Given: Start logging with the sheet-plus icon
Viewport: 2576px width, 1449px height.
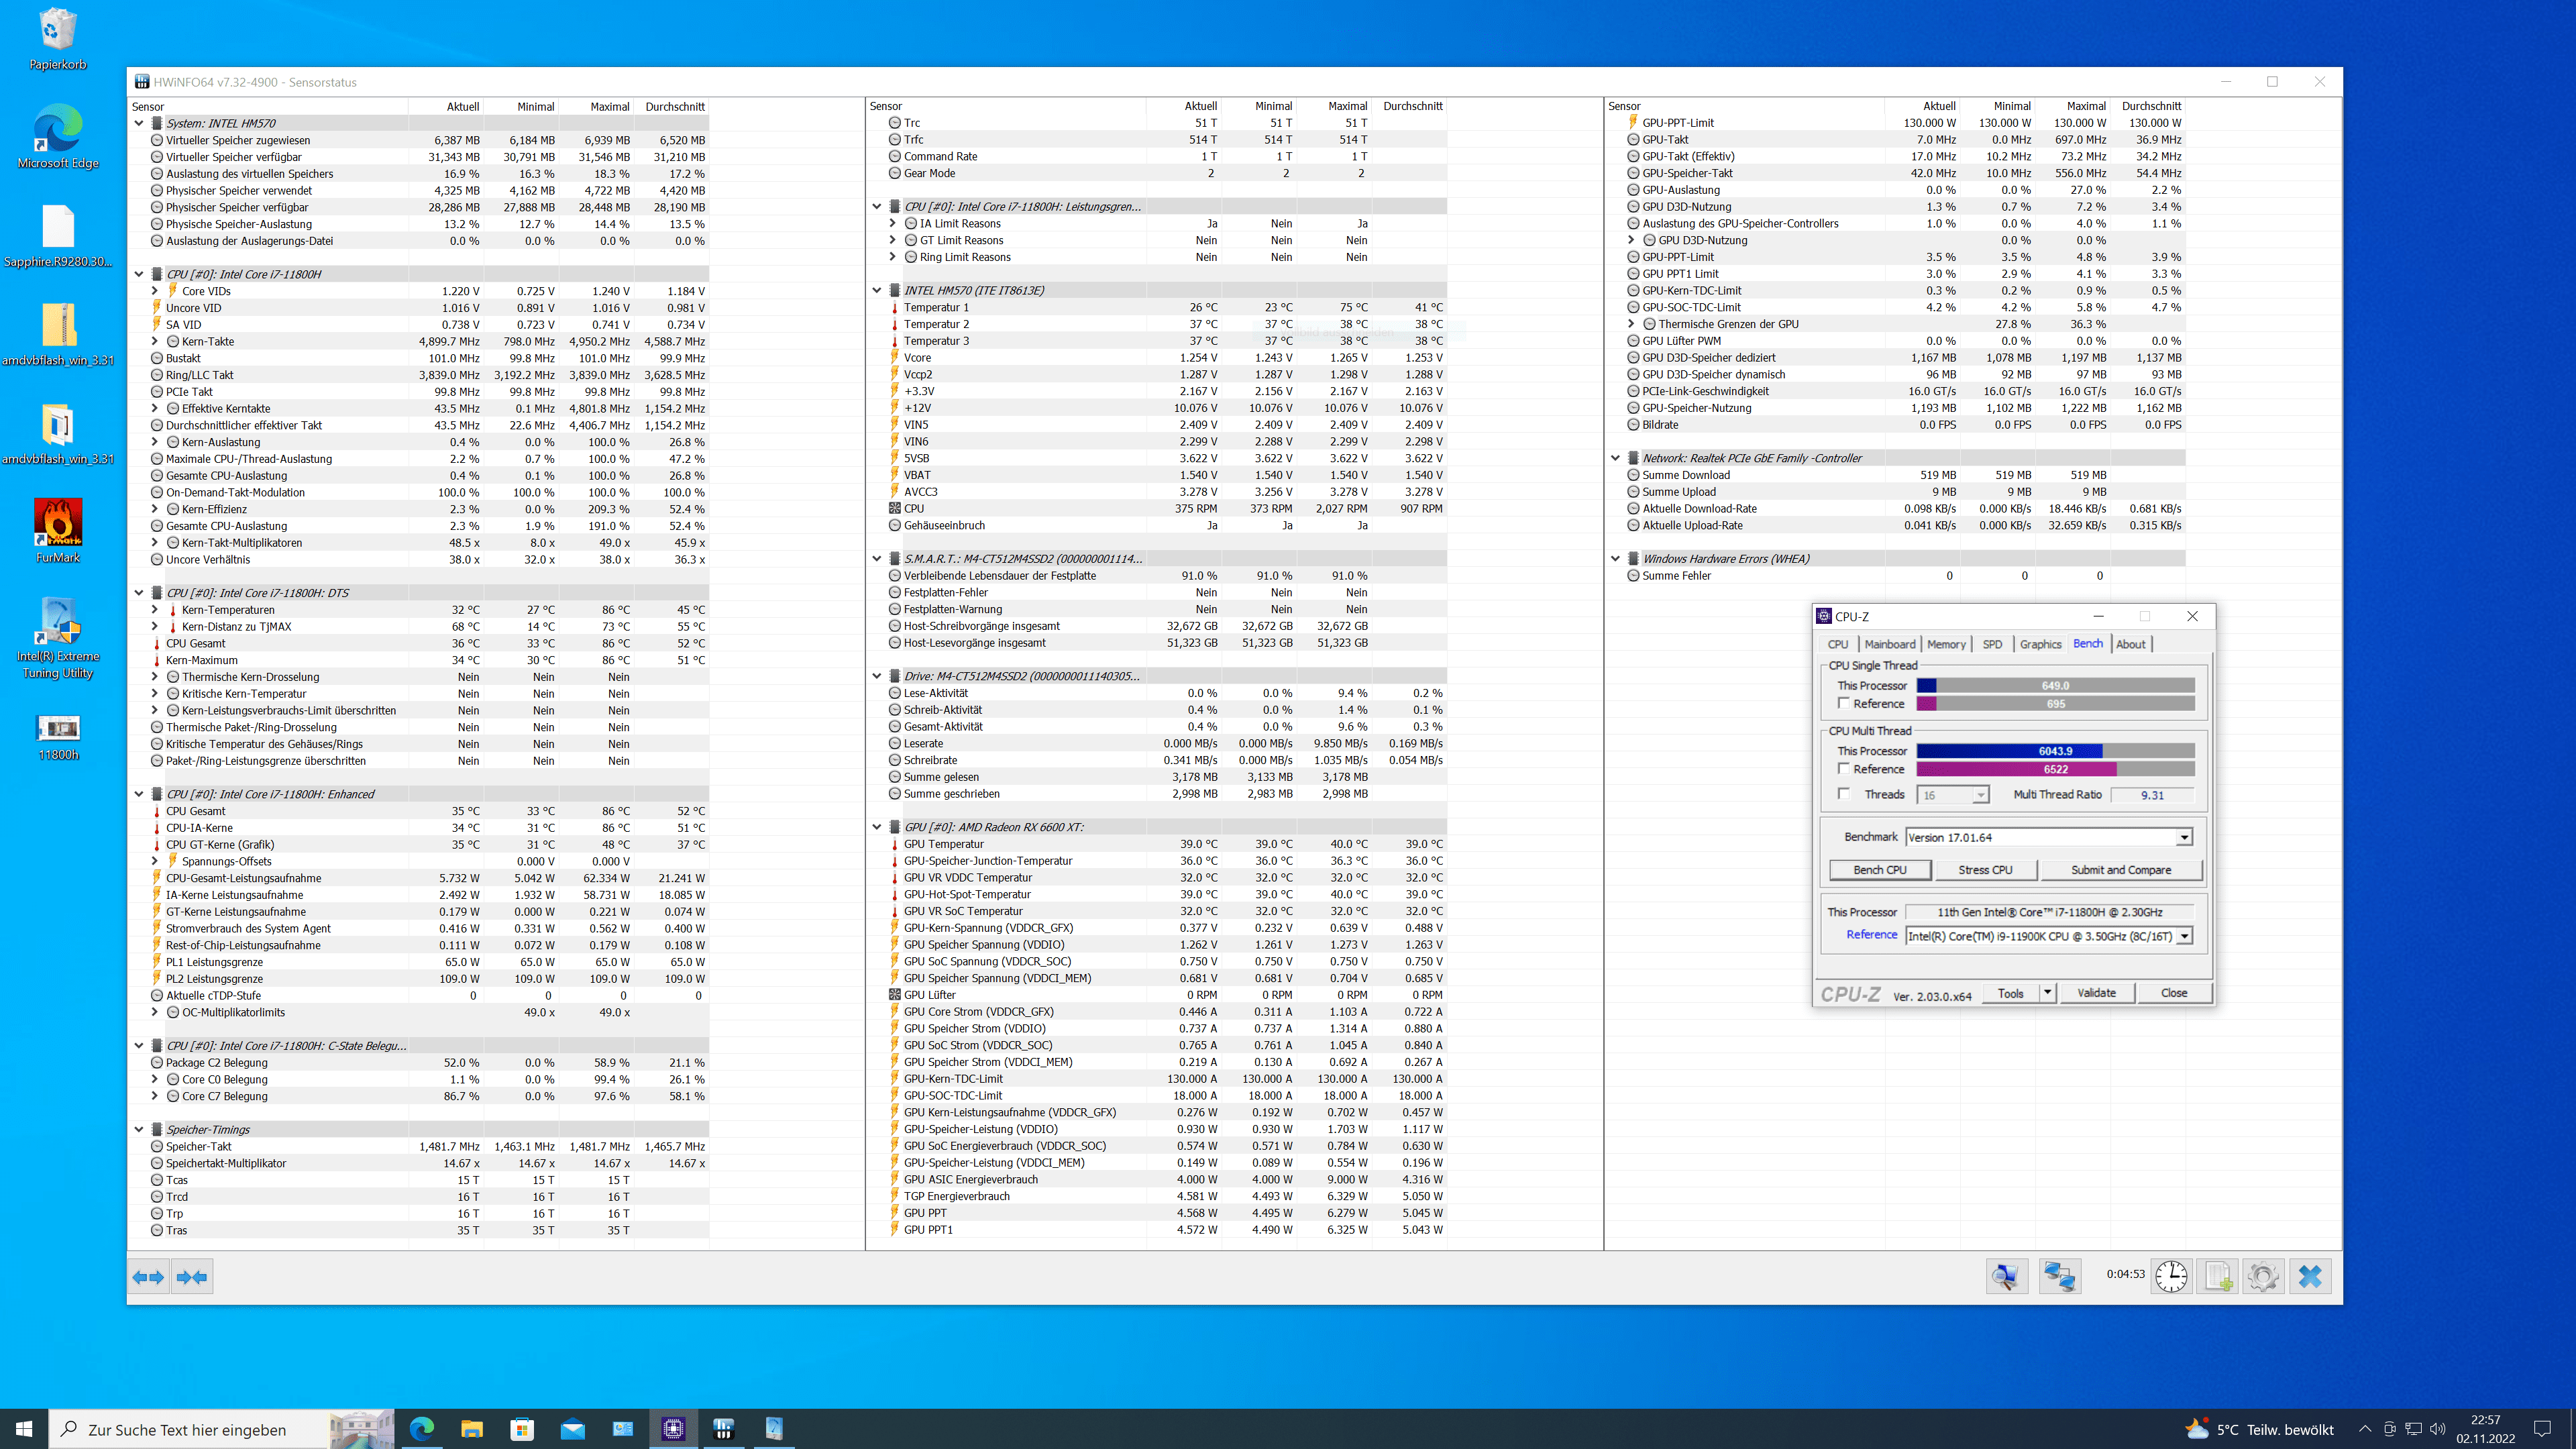Looking at the screenshot, I should 2218,1276.
